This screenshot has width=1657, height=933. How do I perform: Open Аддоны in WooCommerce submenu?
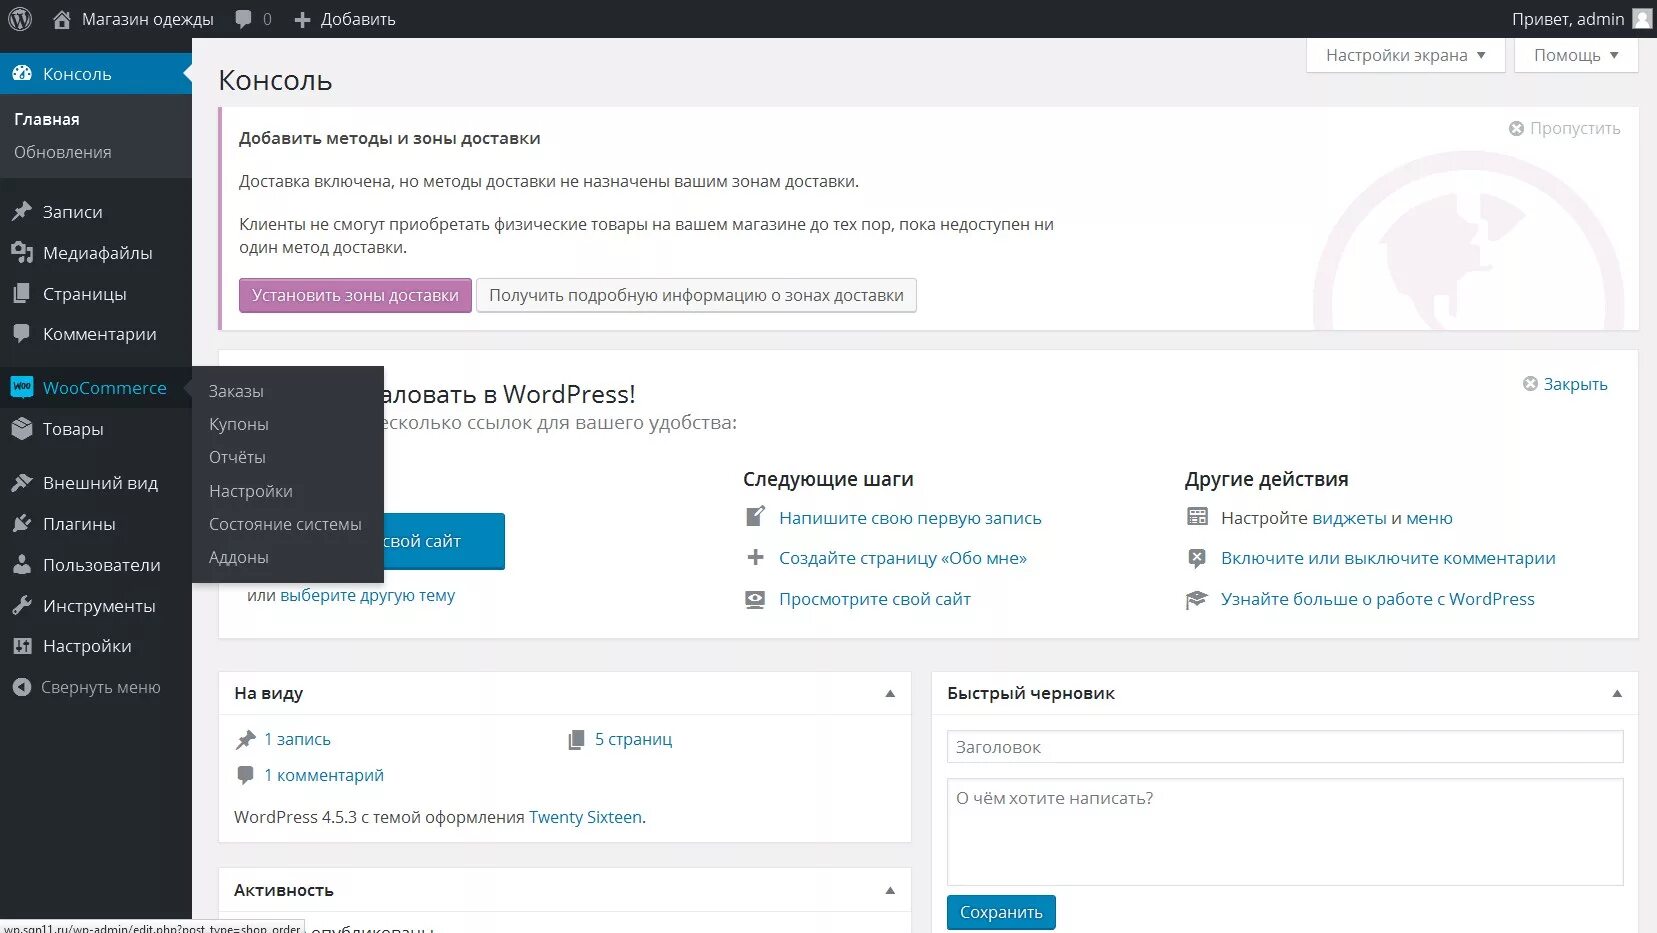click(238, 557)
